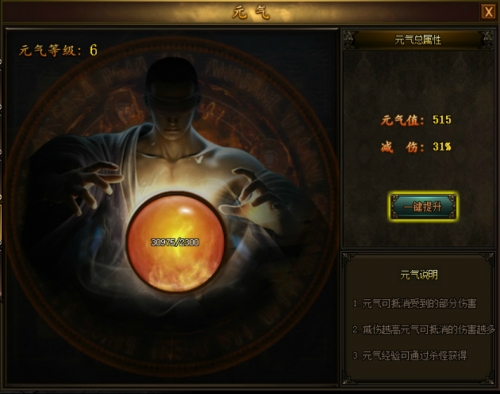
Task: Click the ornament left of the 元气总属性 header
Action: [349, 39]
